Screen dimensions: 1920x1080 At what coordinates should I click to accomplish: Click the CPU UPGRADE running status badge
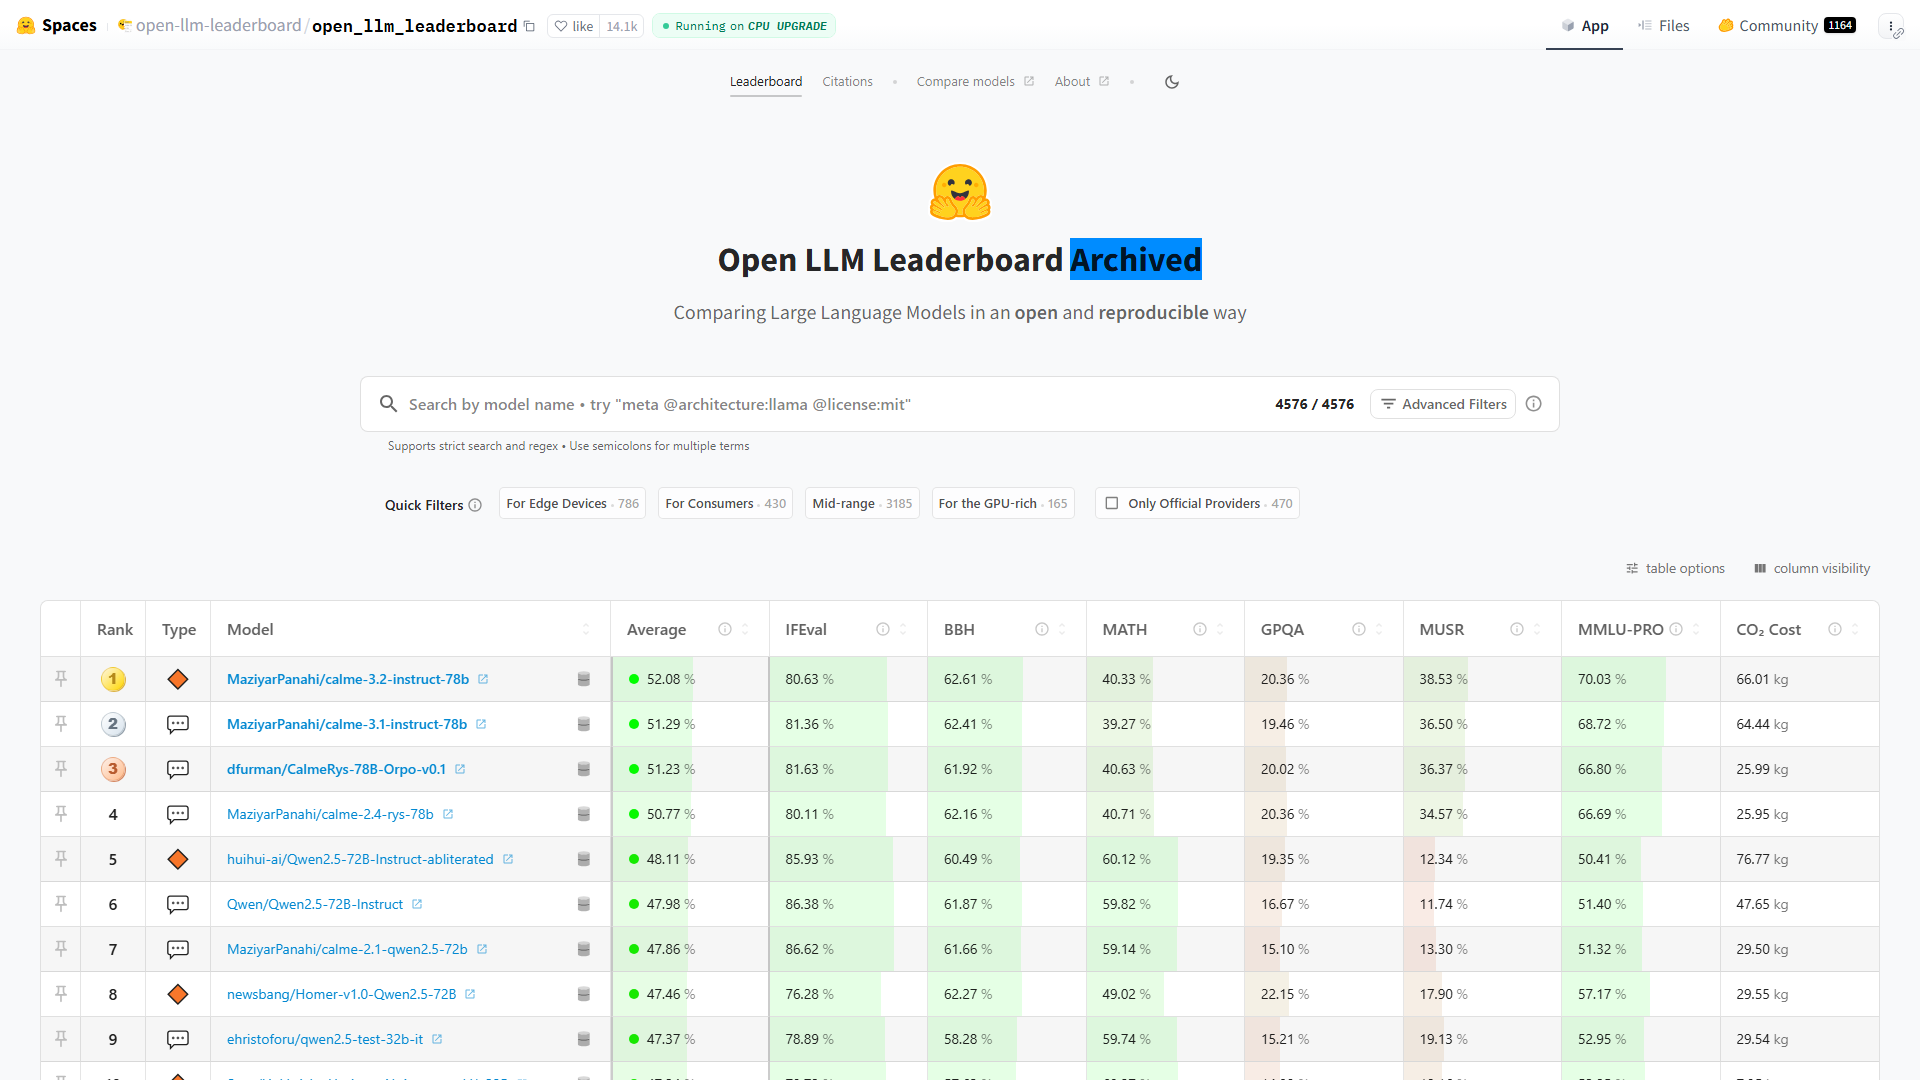(744, 26)
